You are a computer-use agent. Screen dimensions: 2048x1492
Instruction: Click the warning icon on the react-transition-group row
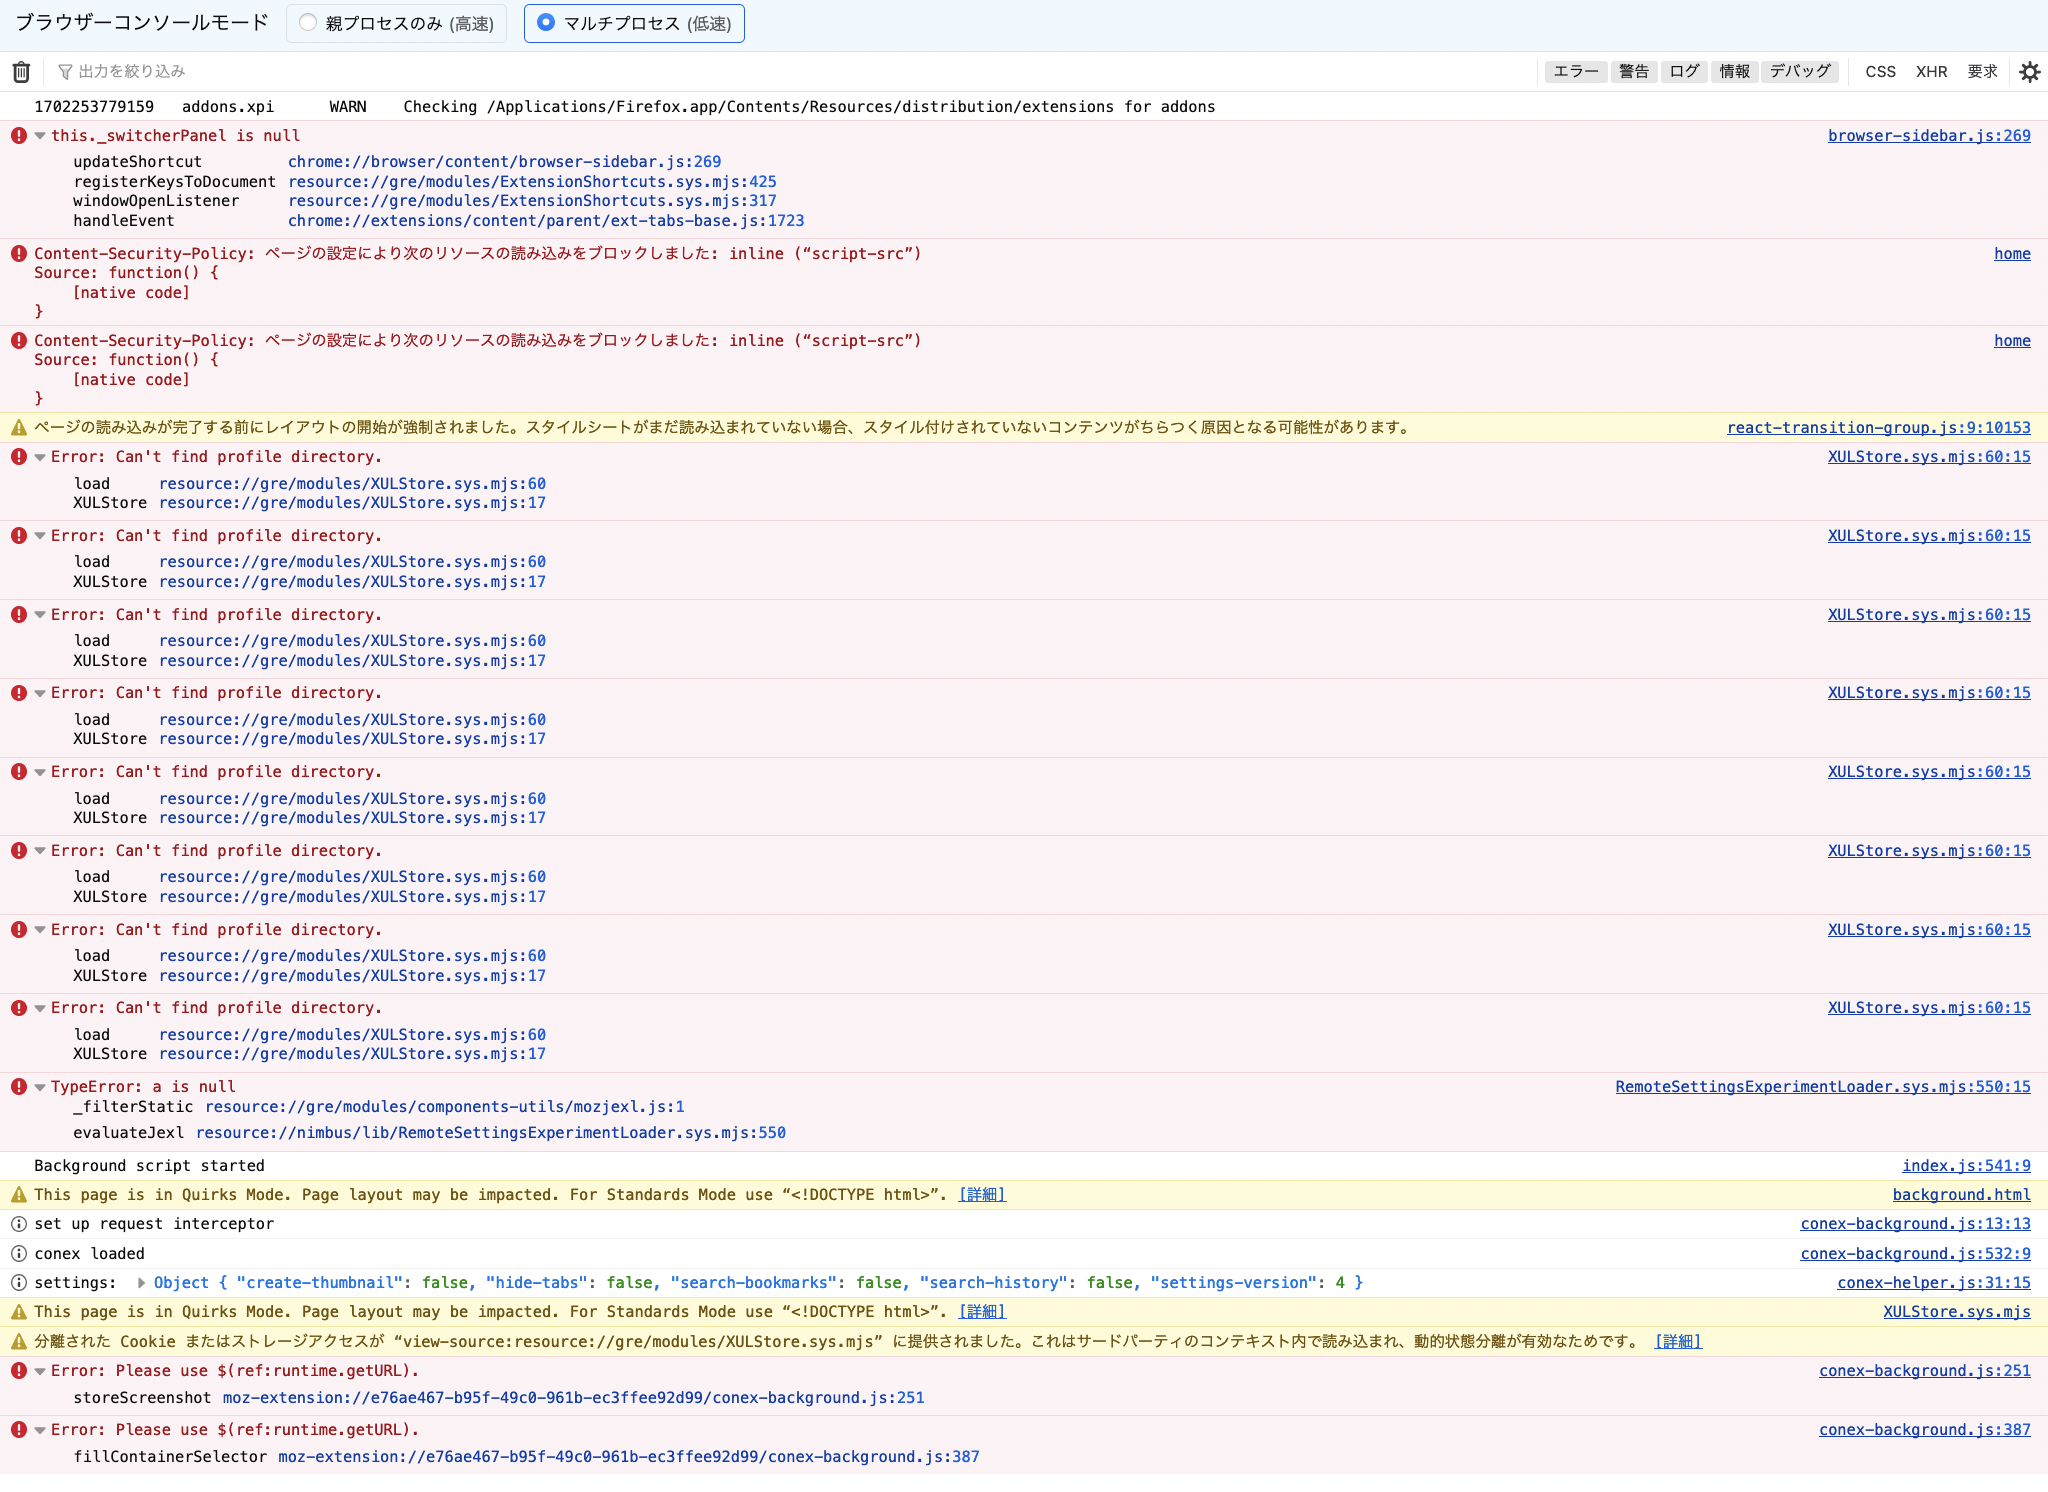19,428
